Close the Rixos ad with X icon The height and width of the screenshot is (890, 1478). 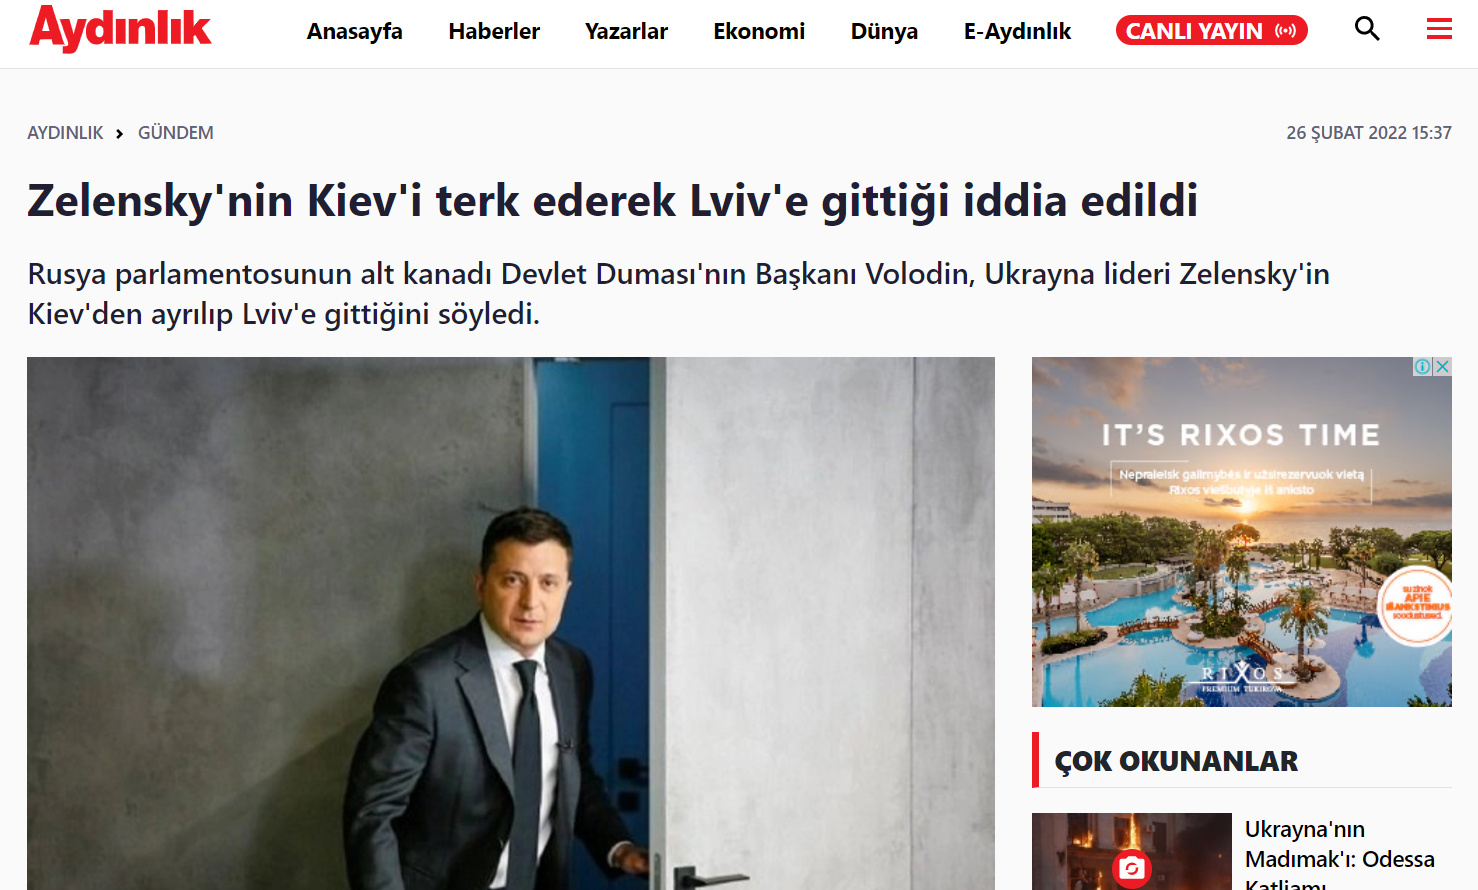click(1442, 367)
